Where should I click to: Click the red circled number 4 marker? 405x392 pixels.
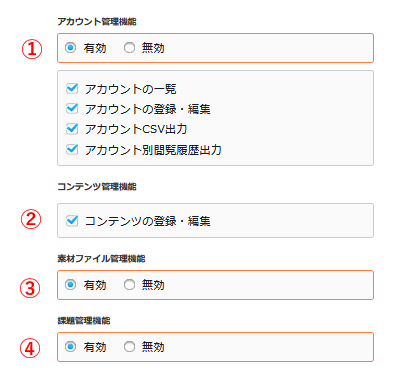point(30,348)
